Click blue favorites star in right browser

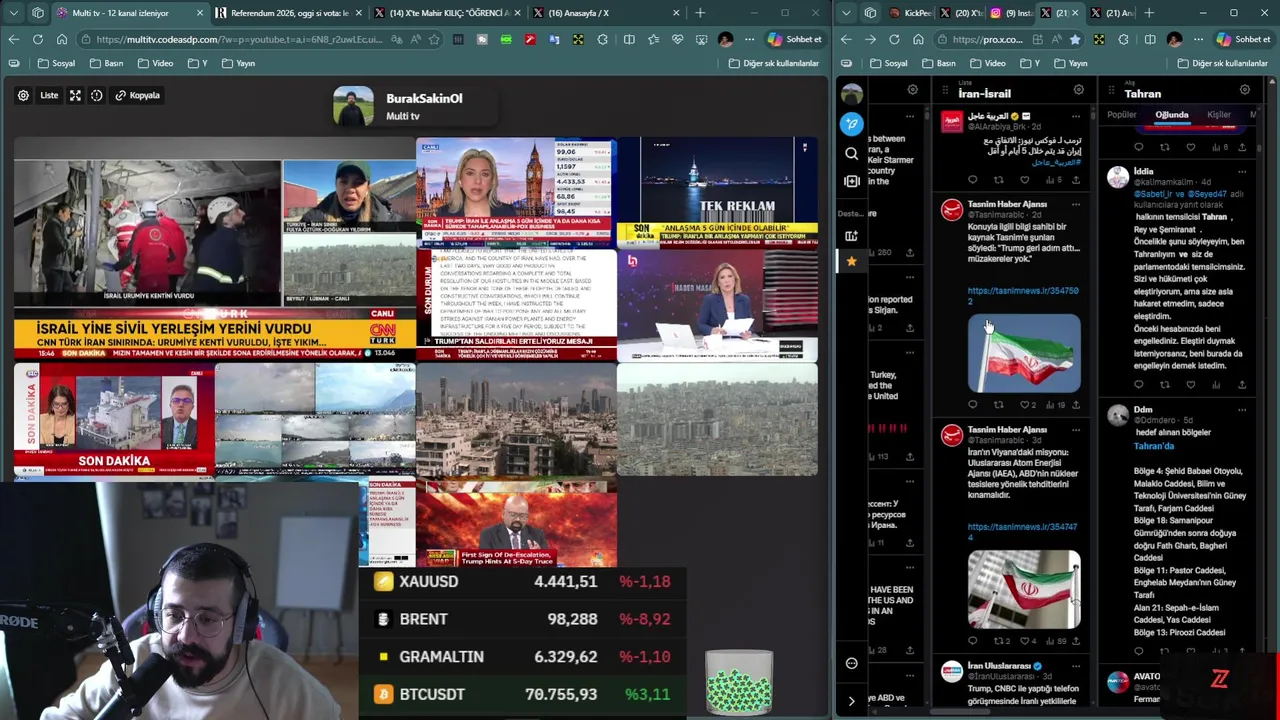pyautogui.click(x=1075, y=39)
